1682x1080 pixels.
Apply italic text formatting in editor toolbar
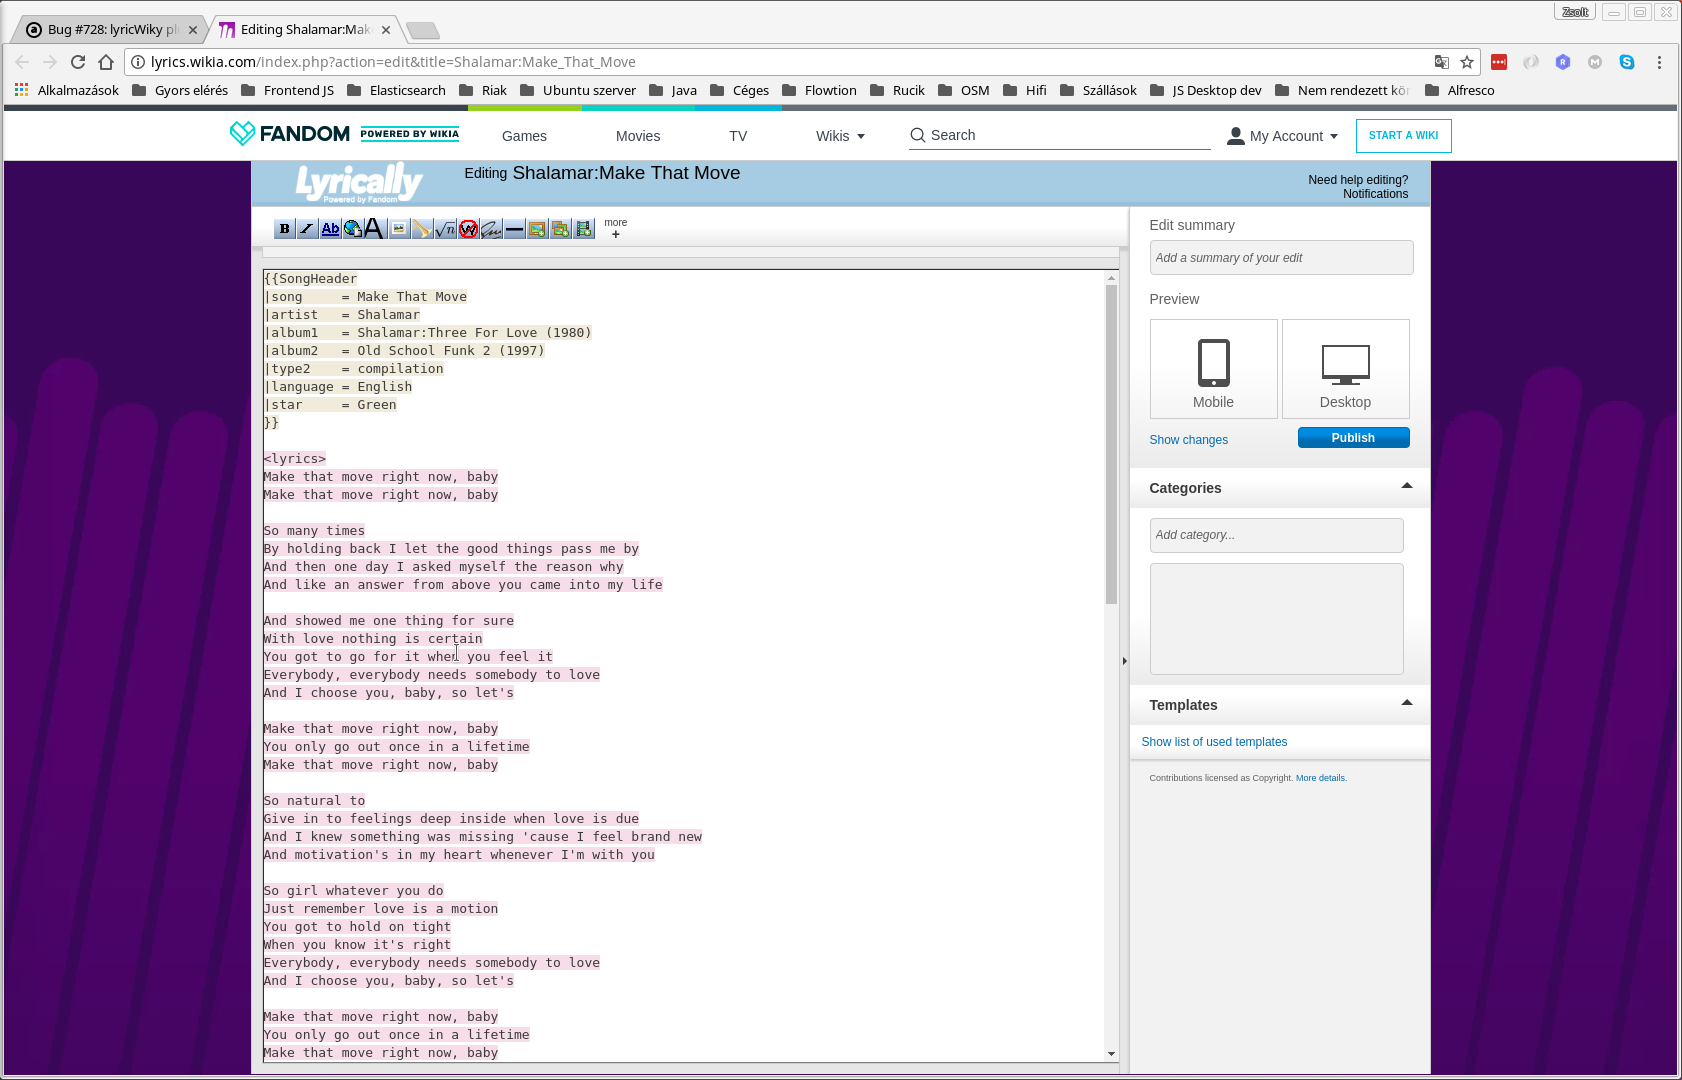pos(307,229)
